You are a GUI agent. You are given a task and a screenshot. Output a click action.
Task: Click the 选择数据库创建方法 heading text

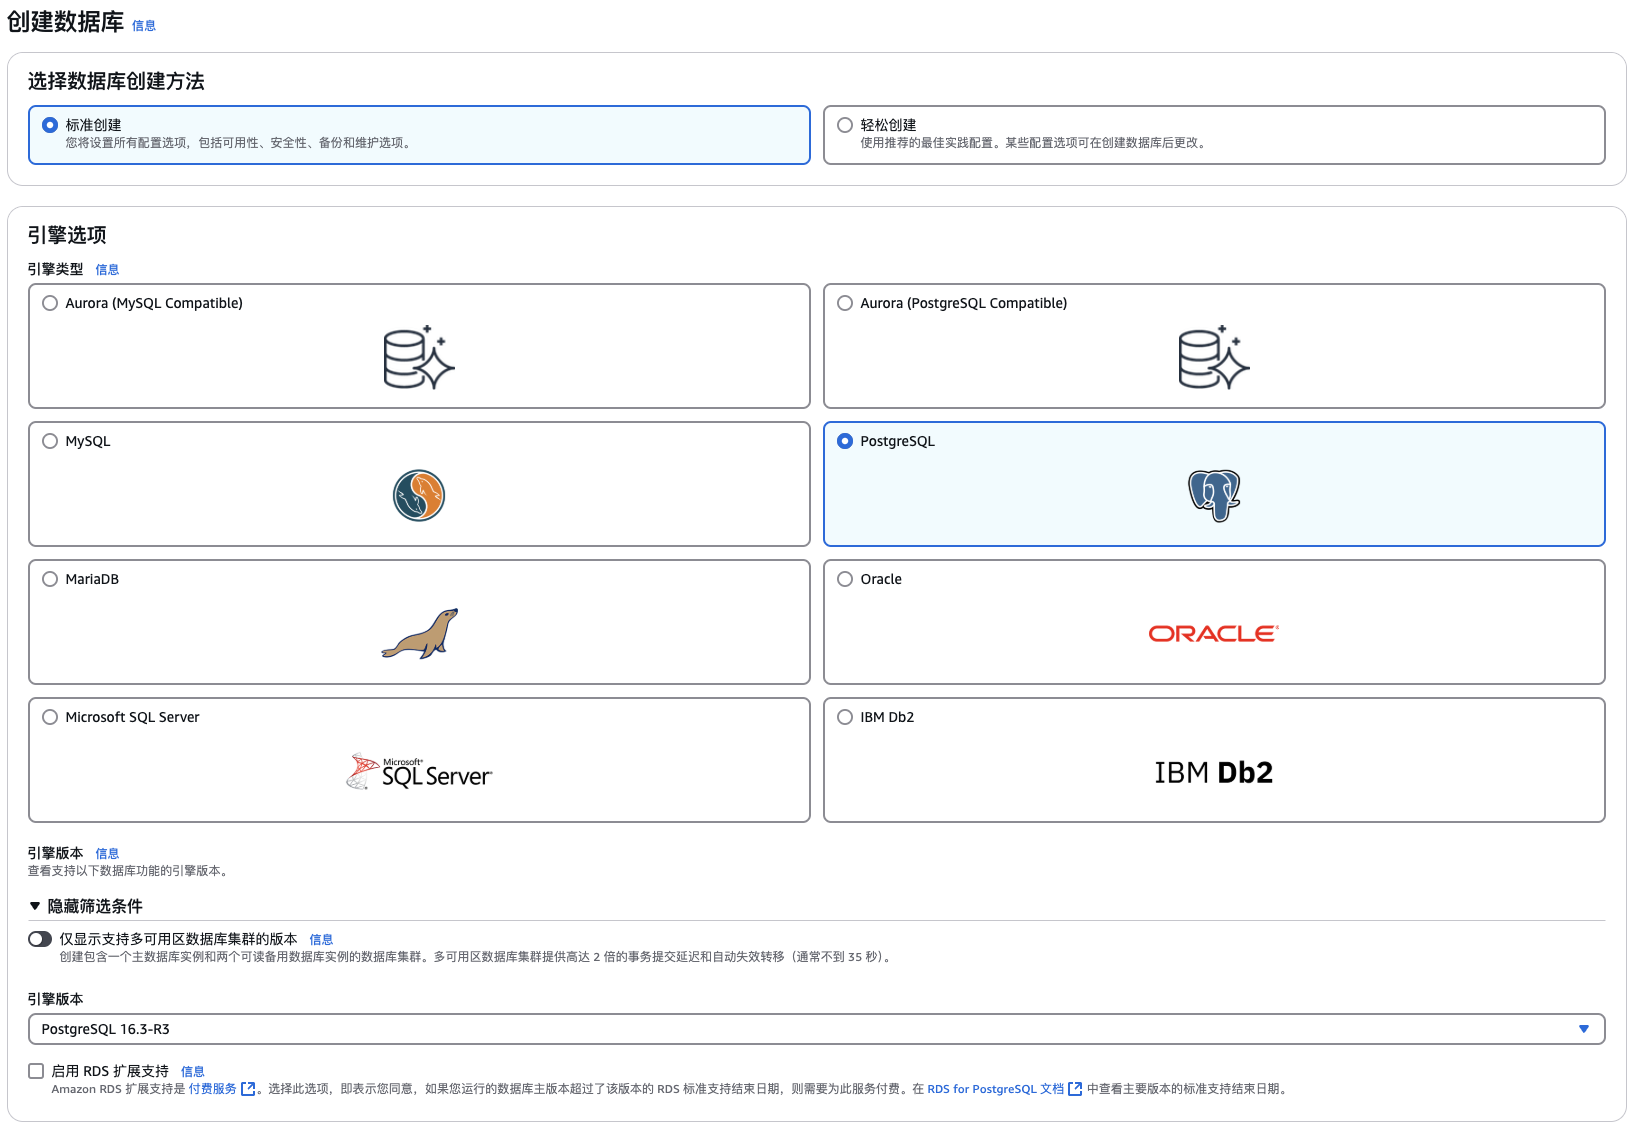[116, 81]
